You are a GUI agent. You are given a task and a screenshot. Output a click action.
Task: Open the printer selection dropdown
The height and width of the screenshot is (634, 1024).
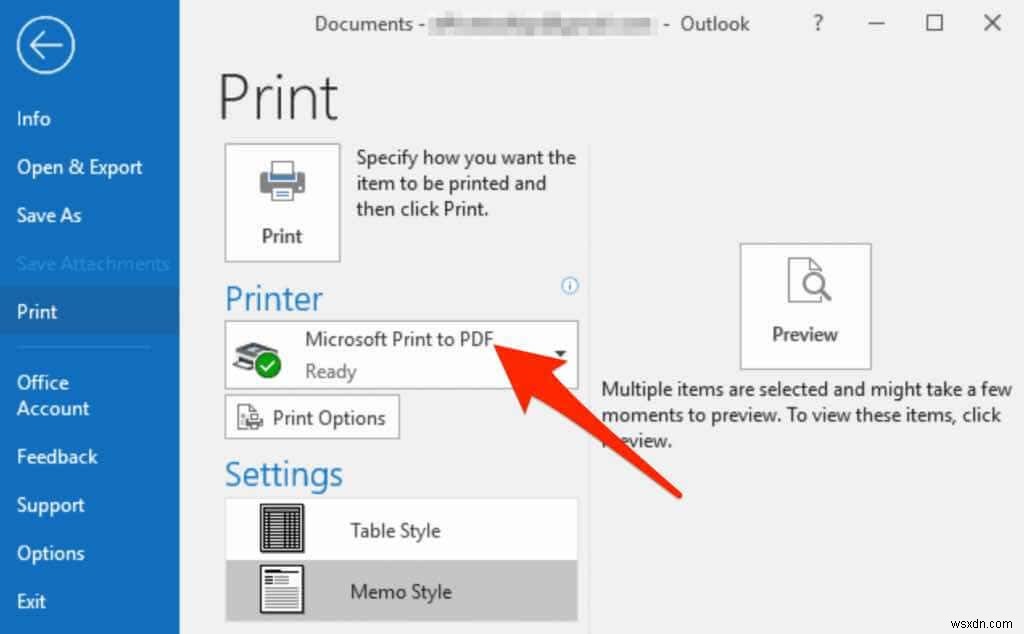coord(563,354)
